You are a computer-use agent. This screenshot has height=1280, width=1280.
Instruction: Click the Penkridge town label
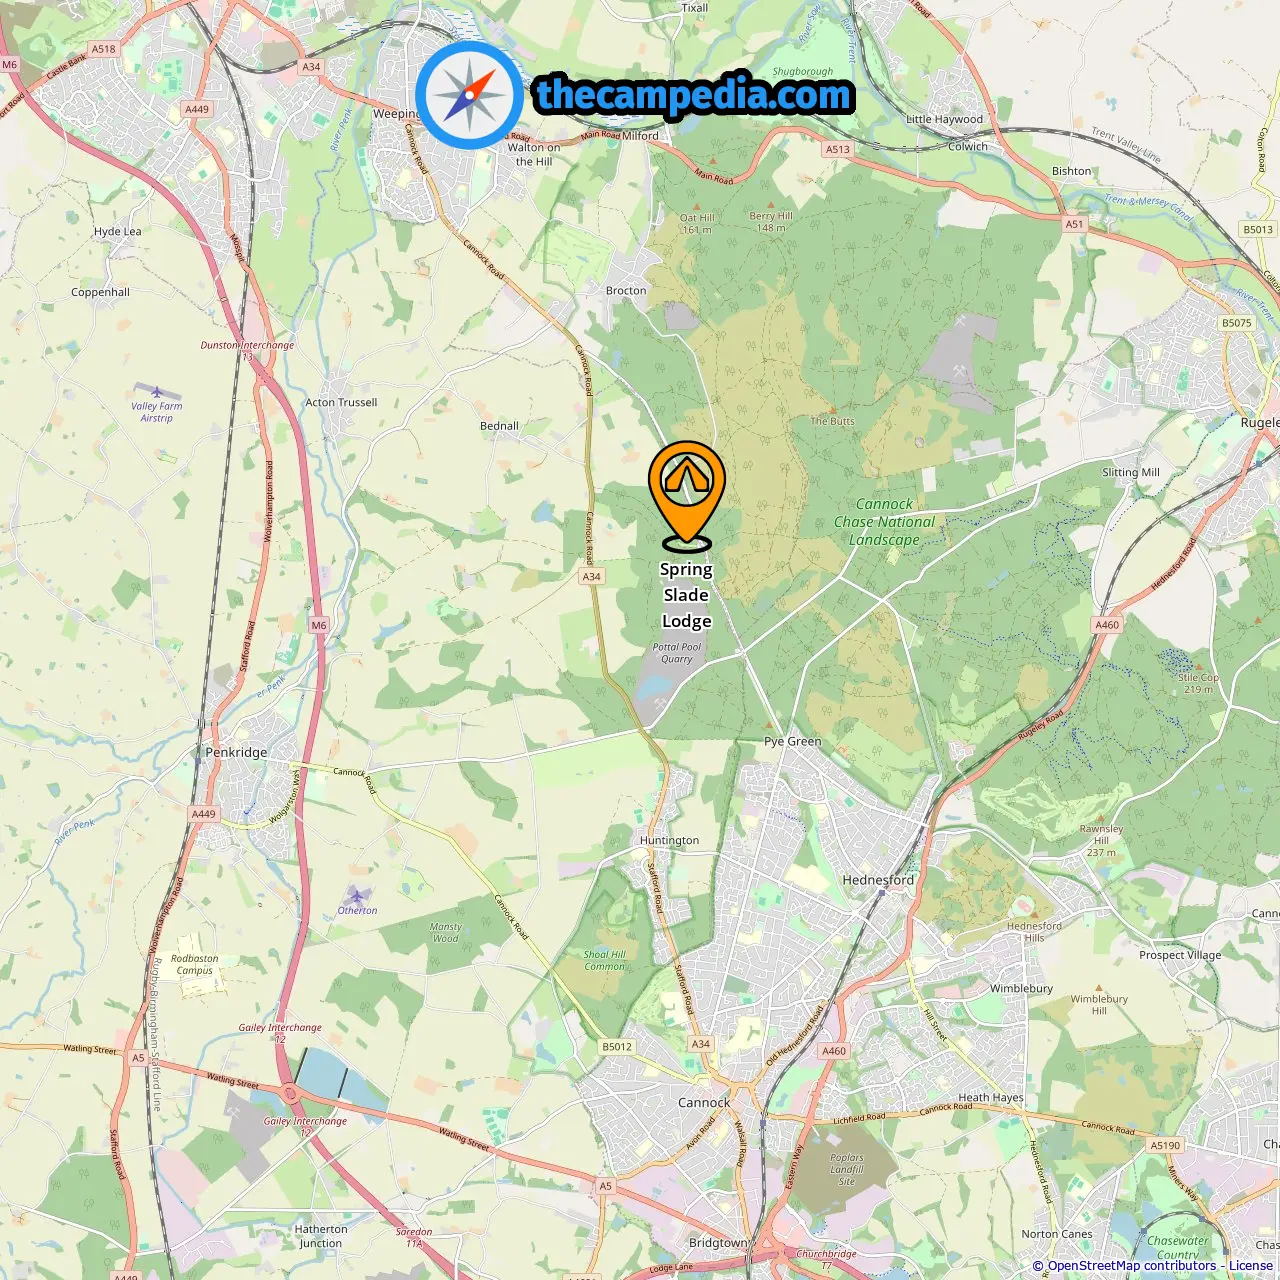236,752
